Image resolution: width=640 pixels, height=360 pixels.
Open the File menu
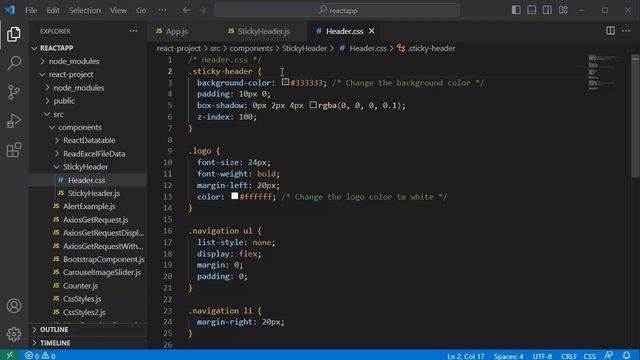point(31,10)
